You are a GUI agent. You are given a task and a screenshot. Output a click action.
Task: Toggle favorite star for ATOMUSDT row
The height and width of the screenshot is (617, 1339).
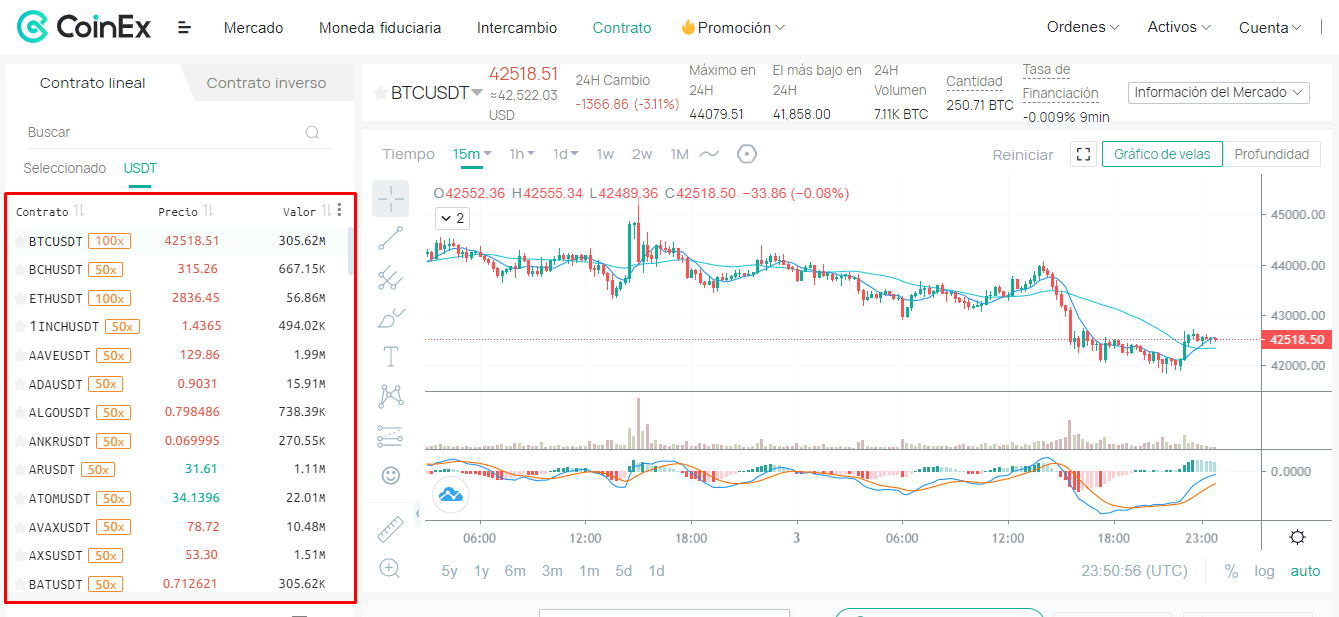[19, 498]
